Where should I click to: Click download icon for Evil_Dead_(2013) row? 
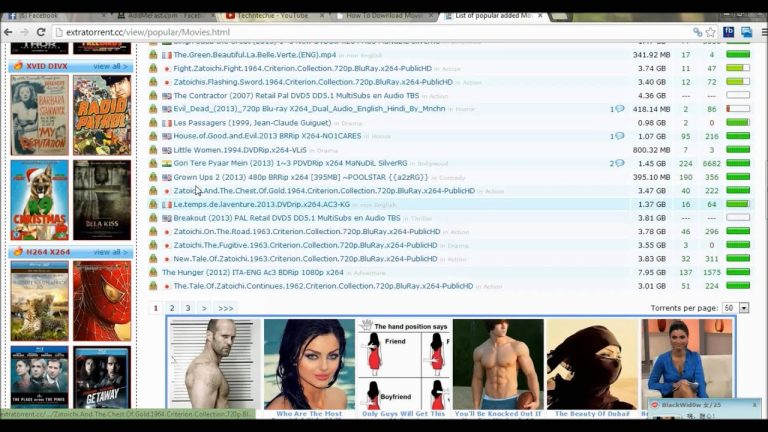pyautogui.click(x=153, y=109)
